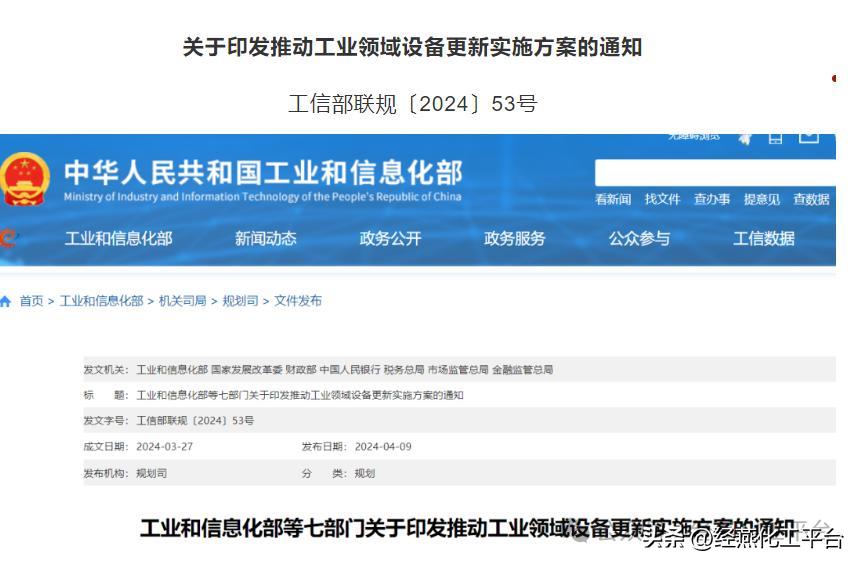
Task: Open the 政务公开 navigation menu
Action: tap(391, 238)
